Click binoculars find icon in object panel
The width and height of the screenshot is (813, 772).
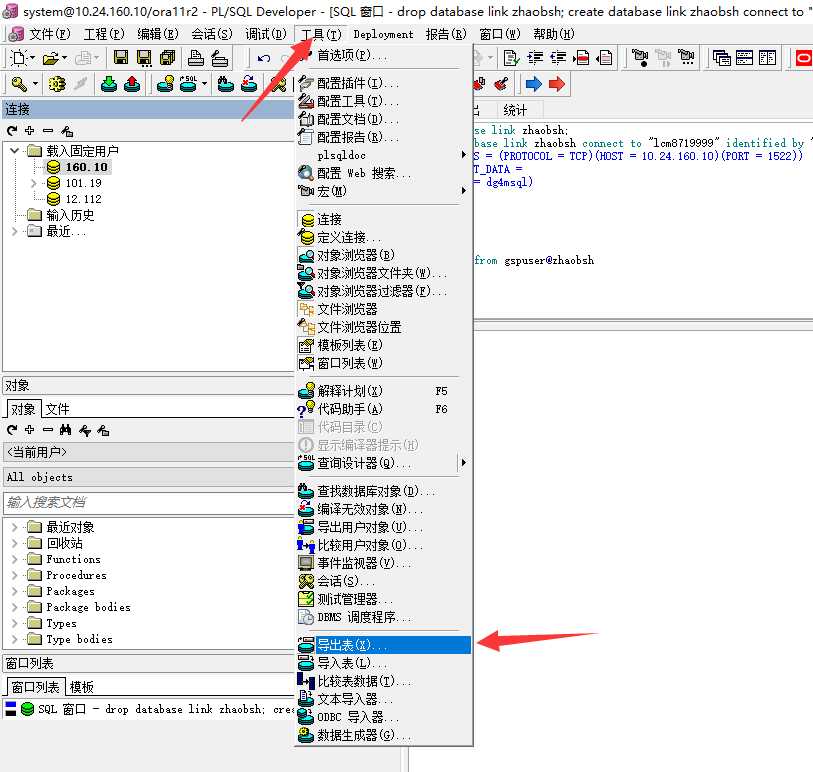click(66, 430)
